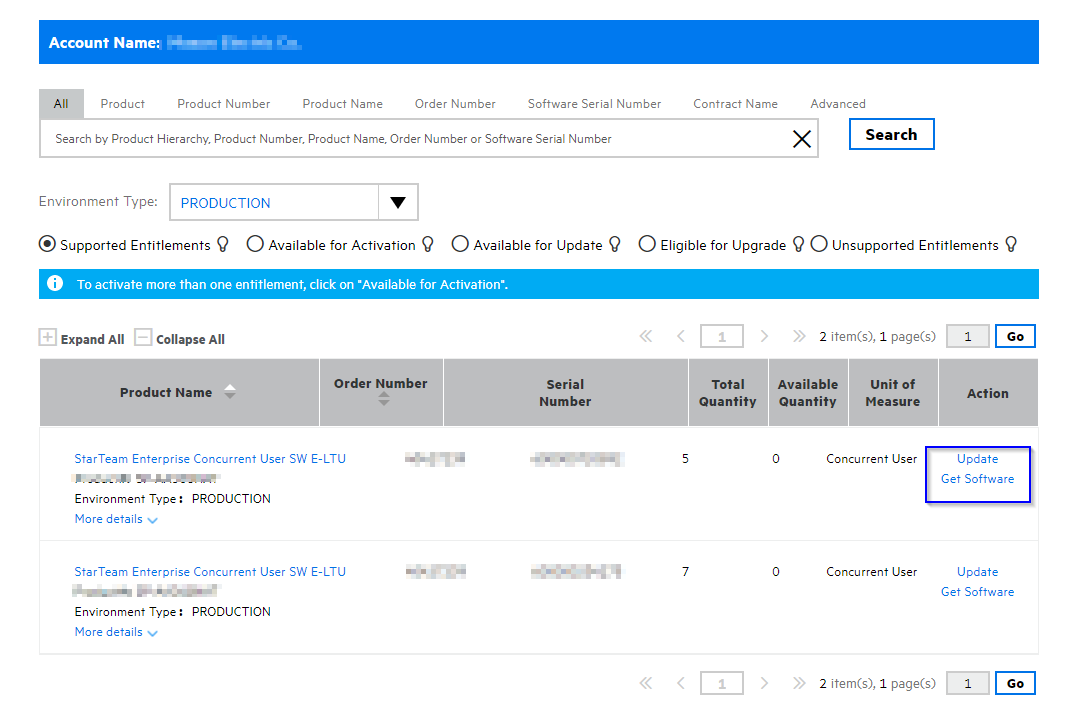This screenshot has width=1066, height=711.
Task: Click Get Software for the first entitlement
Action: click(977, 479)
